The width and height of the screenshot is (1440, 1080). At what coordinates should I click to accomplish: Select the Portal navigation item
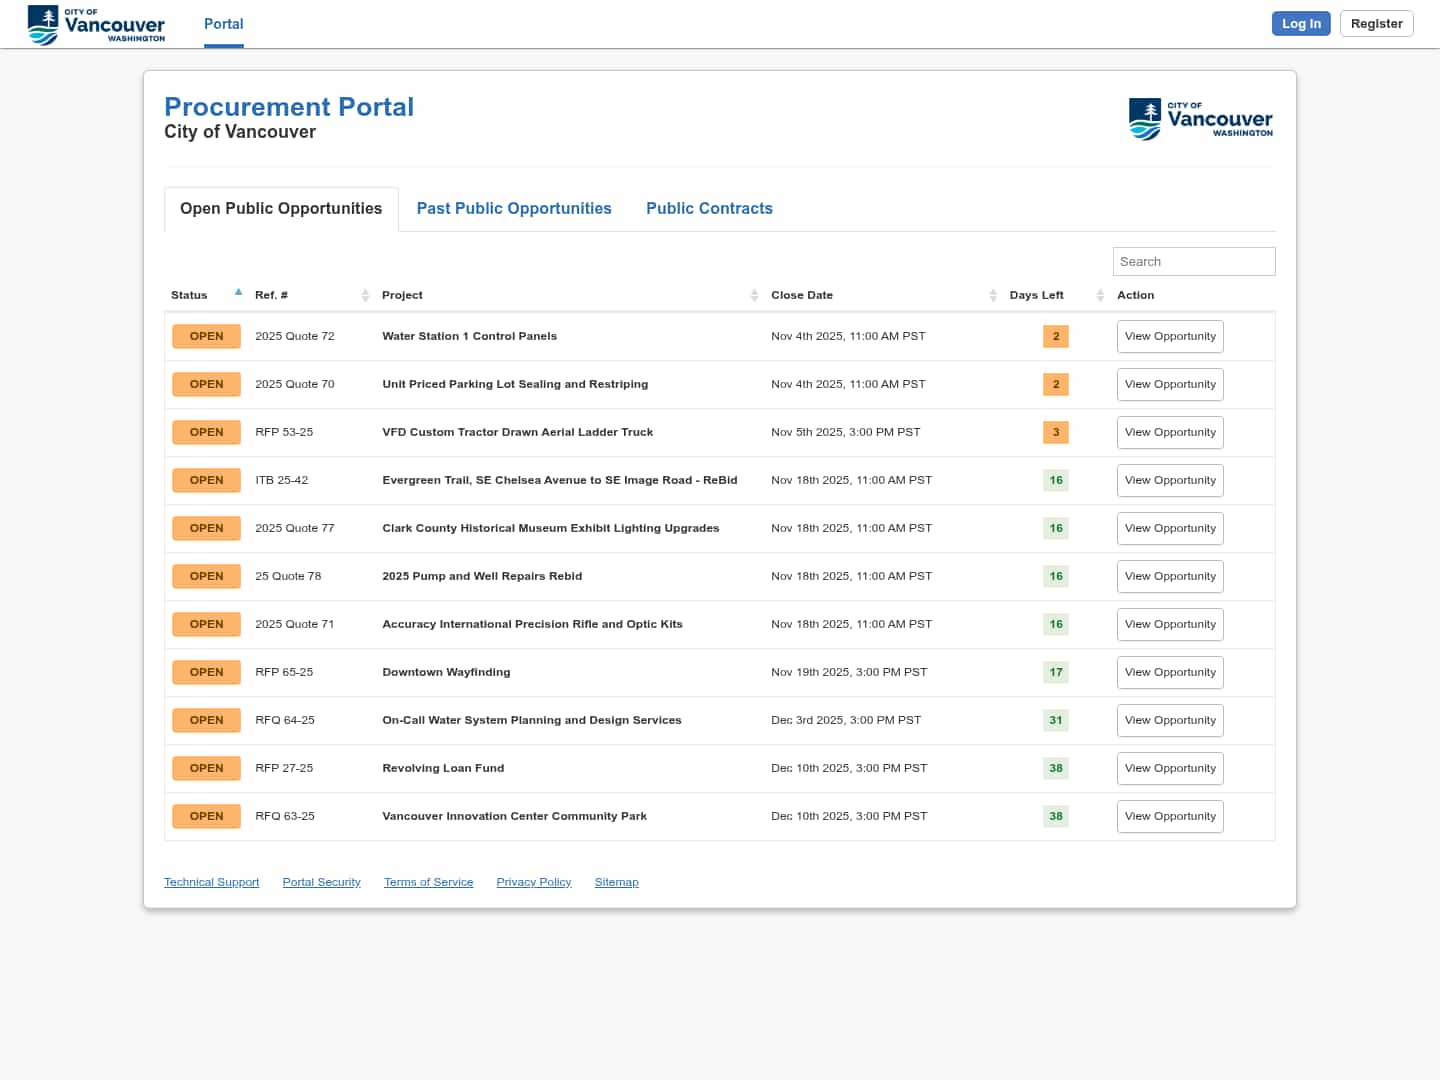(x=223, y=24)
